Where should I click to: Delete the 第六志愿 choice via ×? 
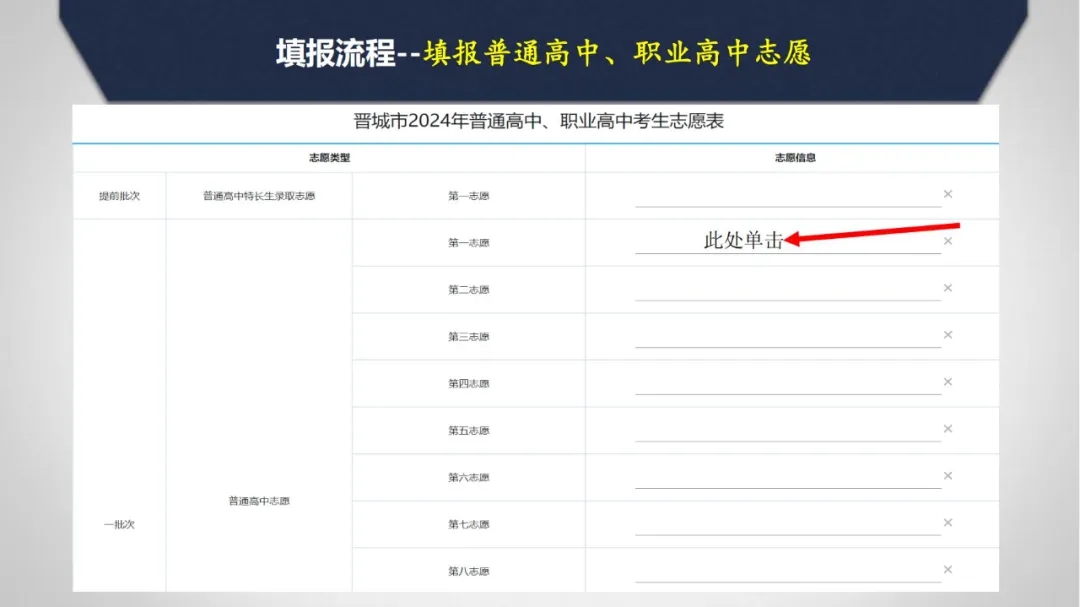947,476
